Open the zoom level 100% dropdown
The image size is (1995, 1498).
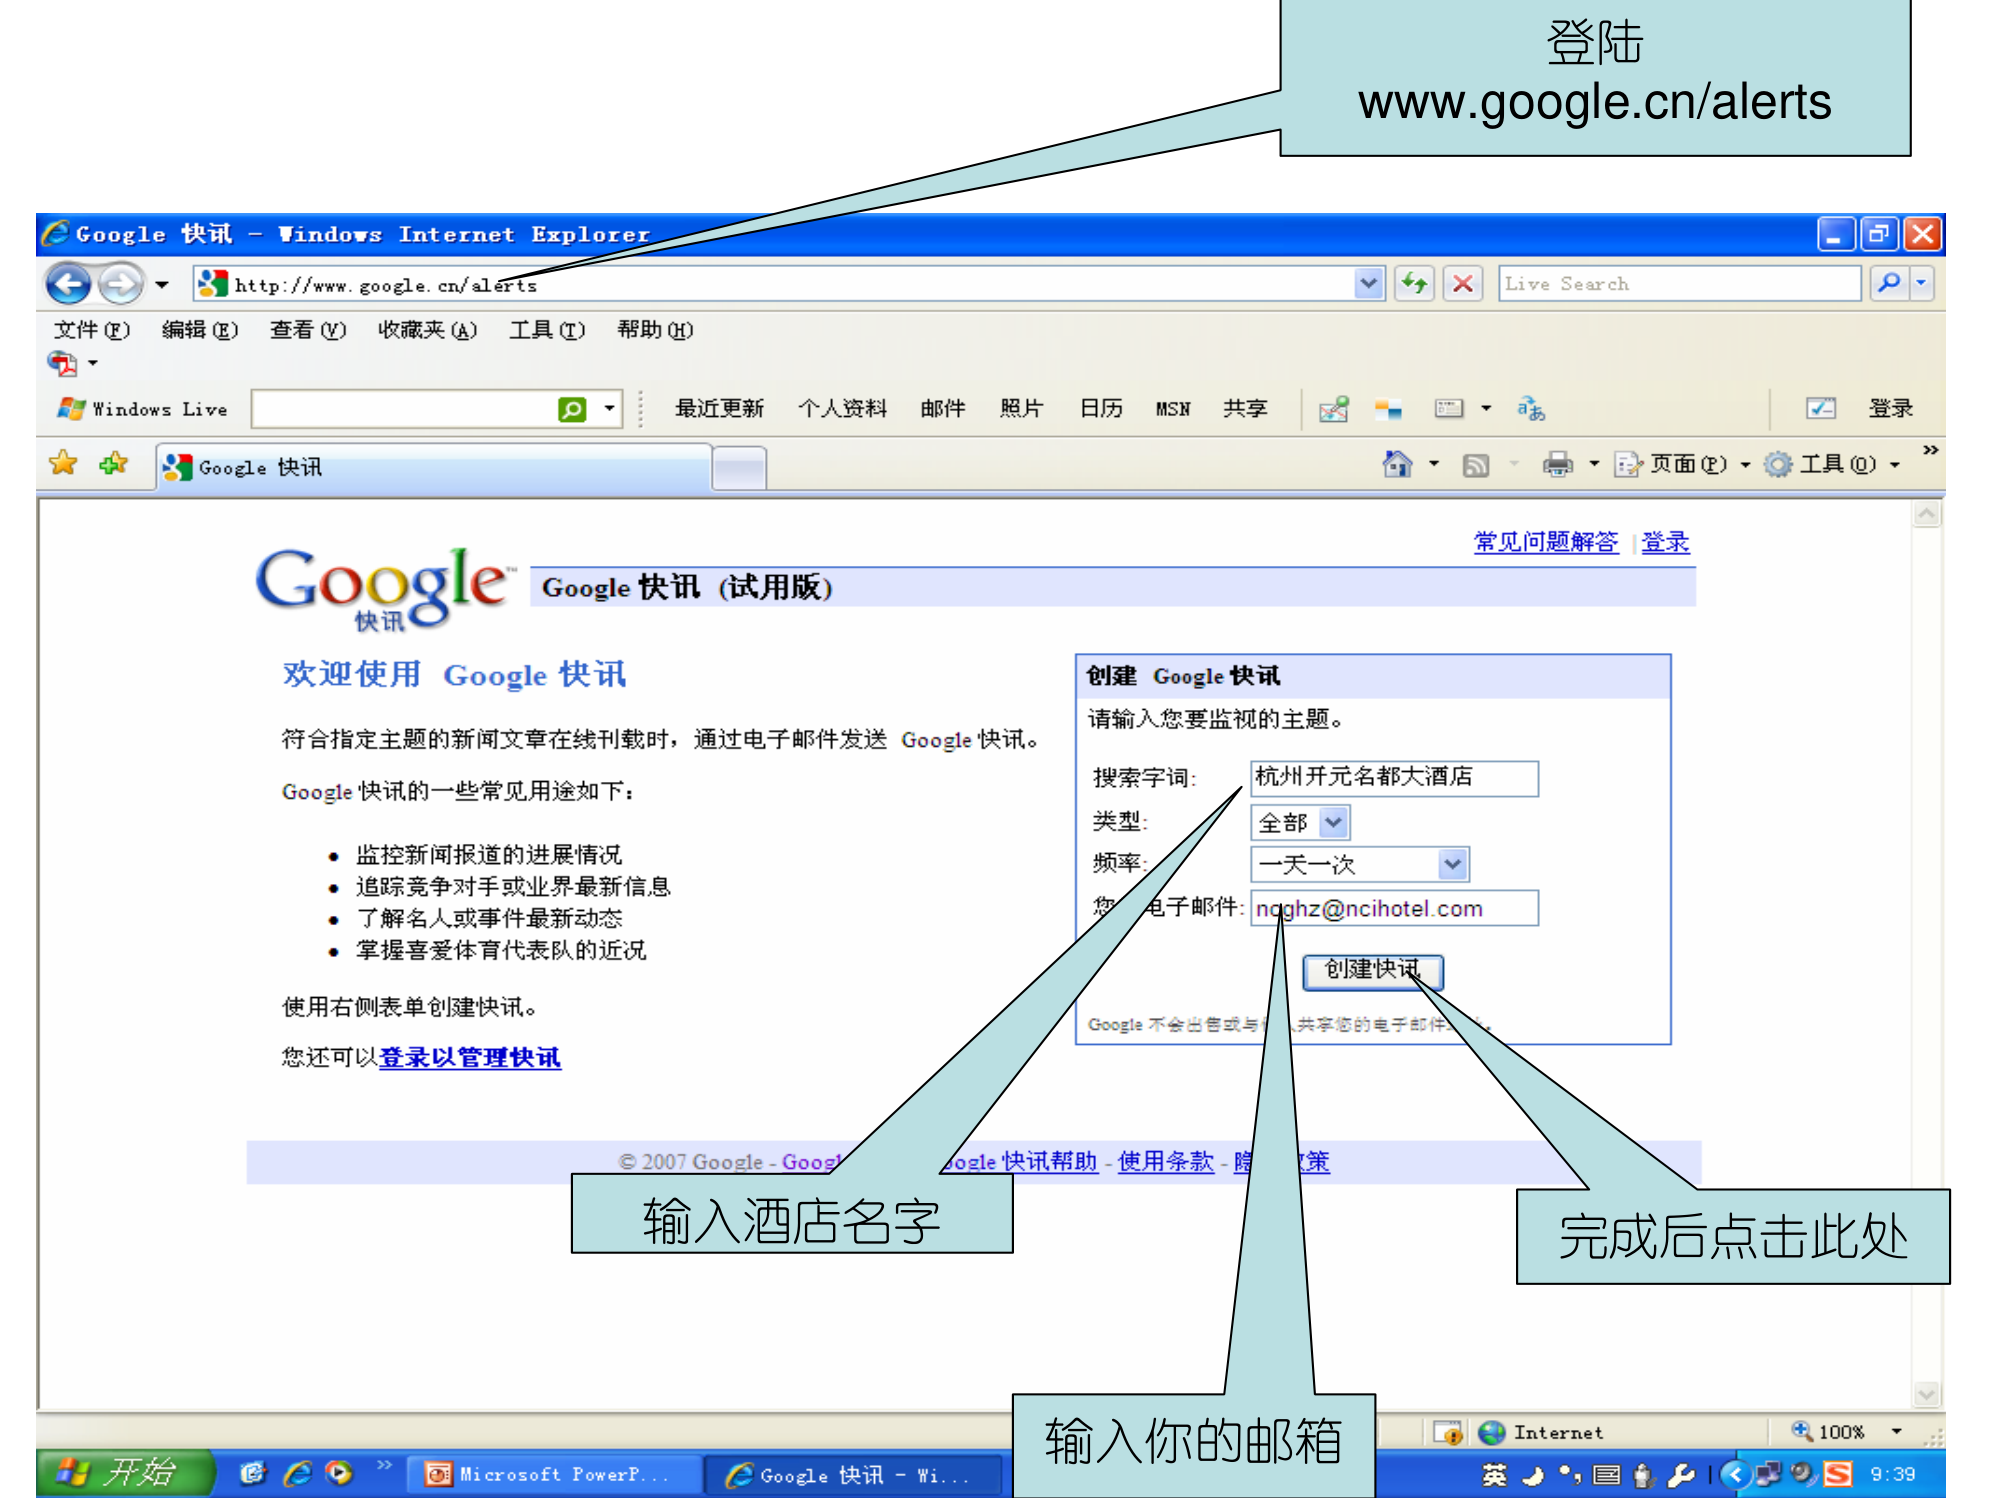(x=1896, y=1432)
